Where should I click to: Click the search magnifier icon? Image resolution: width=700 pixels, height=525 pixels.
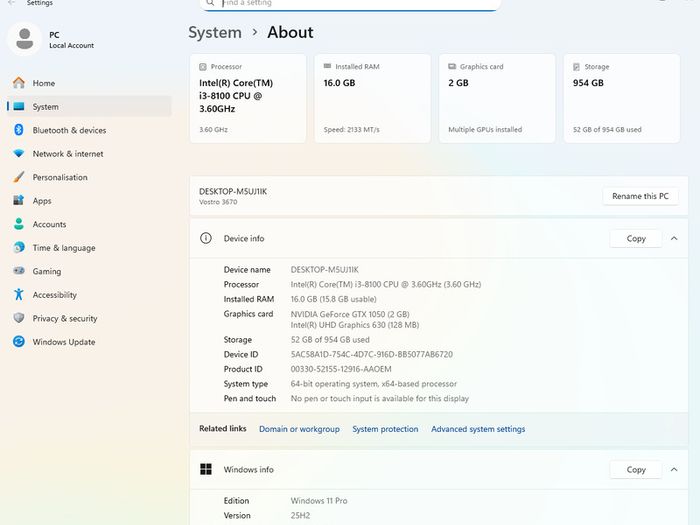(x=210, y=3)
